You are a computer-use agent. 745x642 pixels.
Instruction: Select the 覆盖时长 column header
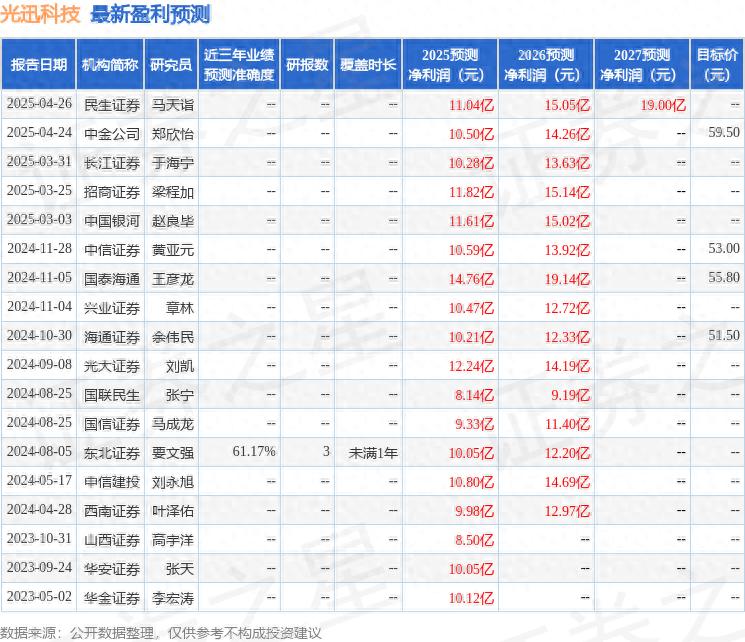point(368,64)
